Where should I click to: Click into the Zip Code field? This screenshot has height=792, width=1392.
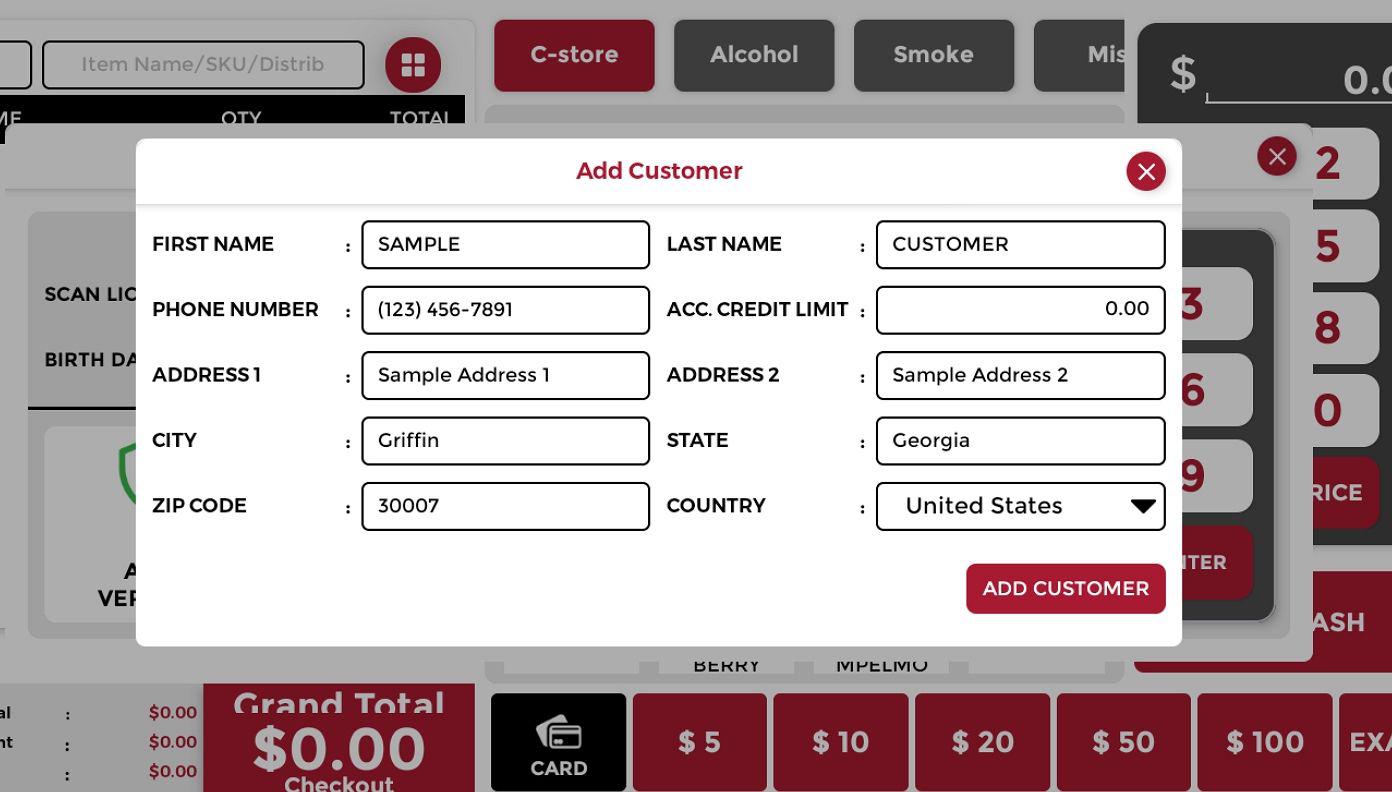pyautogui.click(x=505, y=506)
